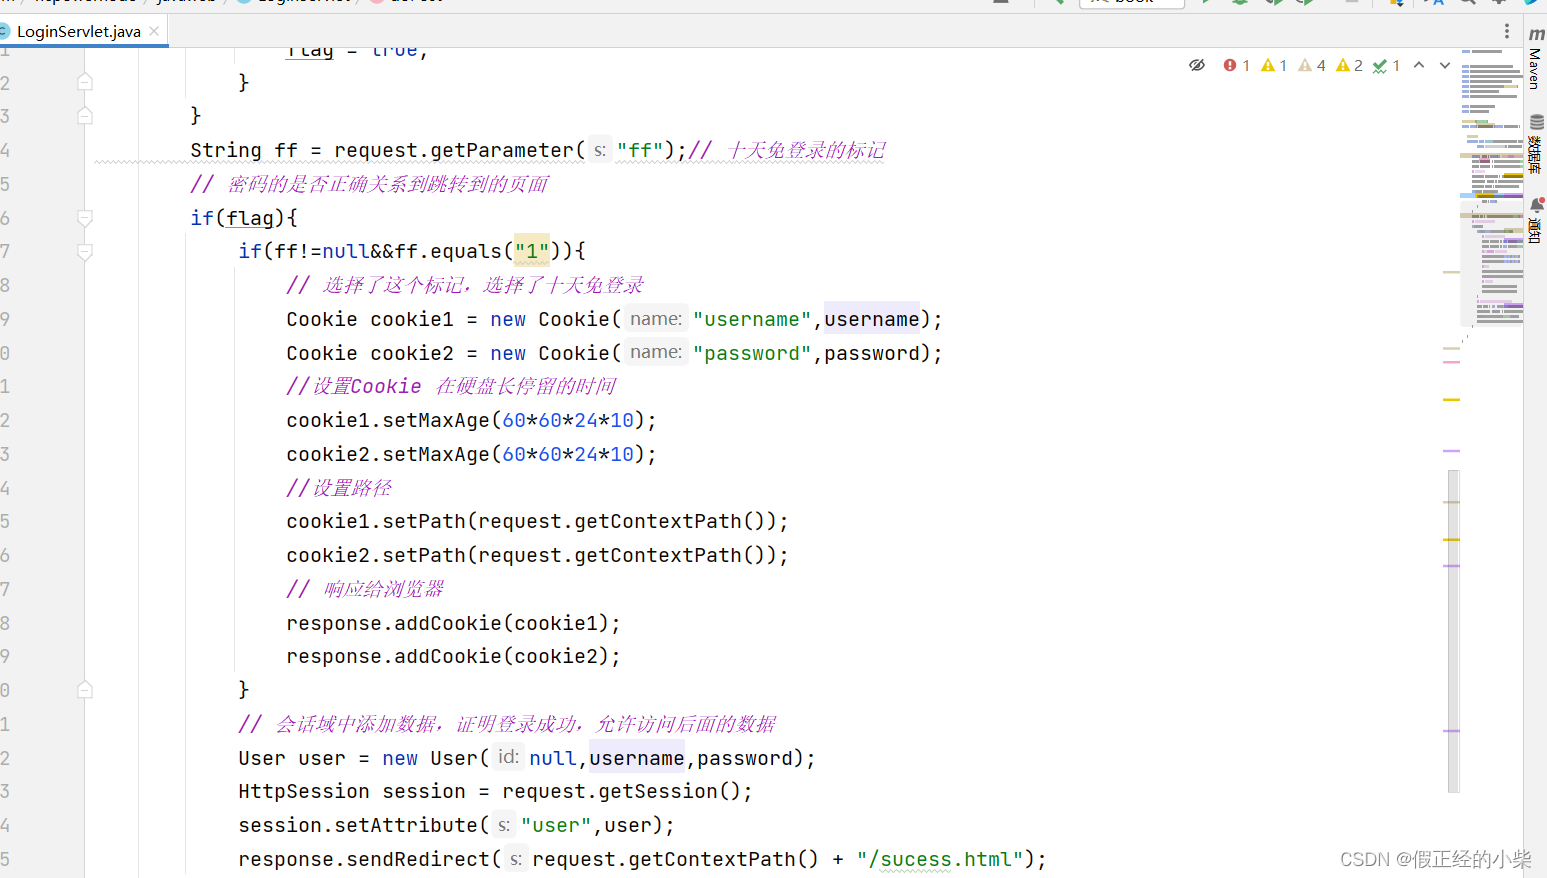Open the 通知 notifications panel
Screen dimensions: 1547x878
coord(1536,220)
